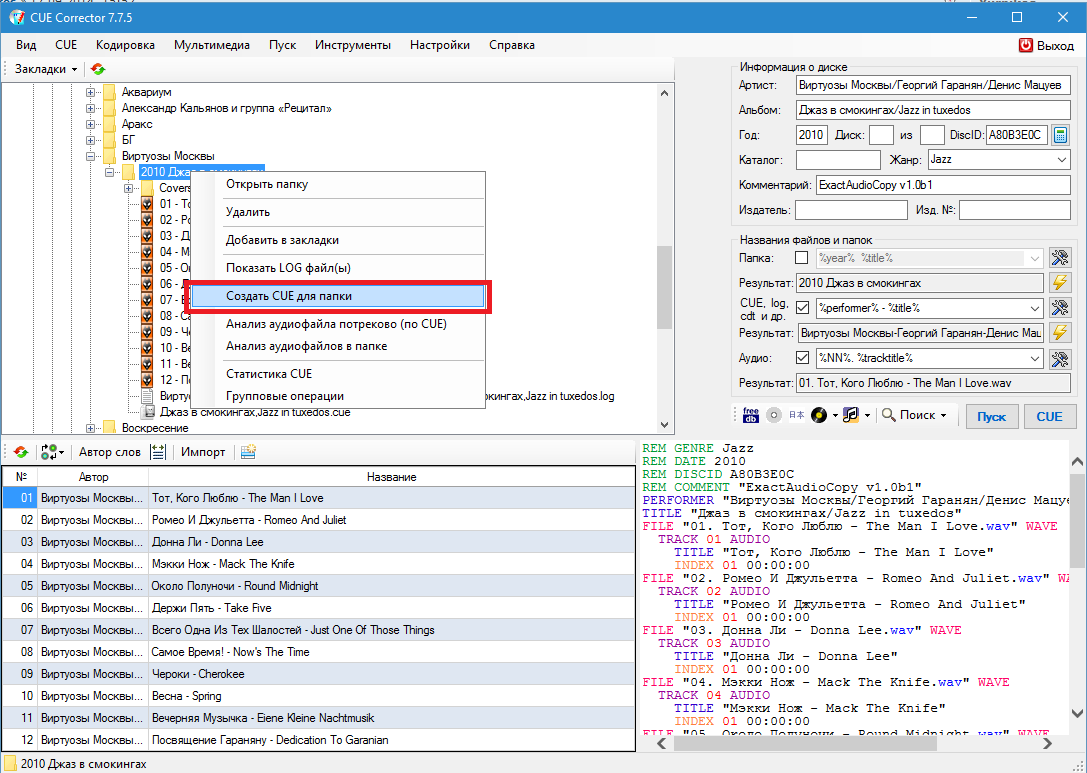Click the Japanese encoding icon
Image resolution: width=1087 pixels, height=773 pixels.
tap(796, 415)
